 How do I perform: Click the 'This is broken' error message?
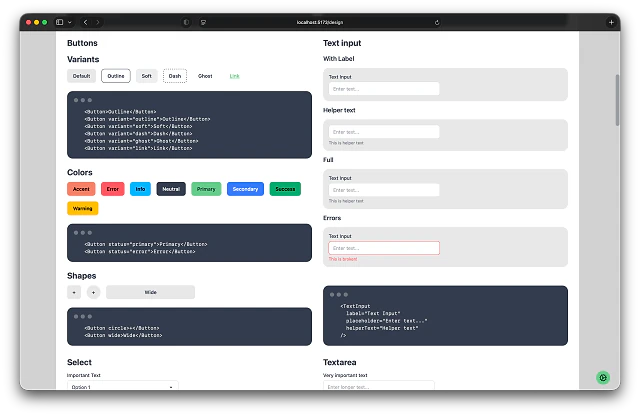pos(343,259)
